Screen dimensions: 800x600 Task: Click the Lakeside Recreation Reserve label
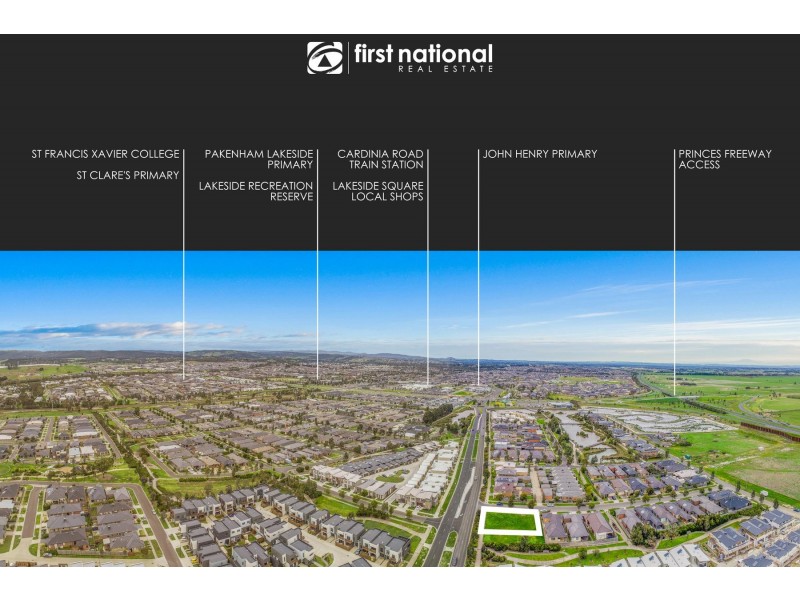256,191
